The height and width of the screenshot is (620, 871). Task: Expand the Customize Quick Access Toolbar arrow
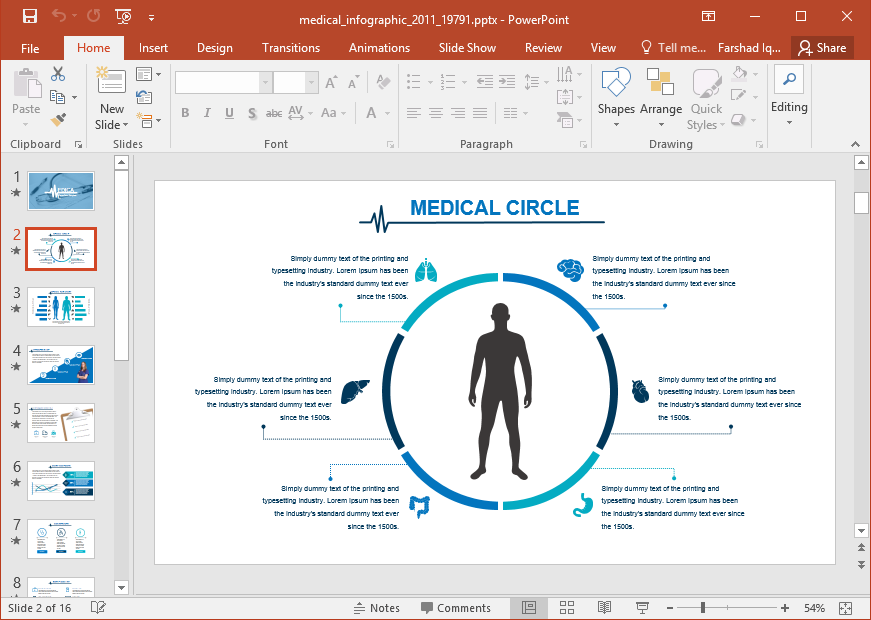151,18
